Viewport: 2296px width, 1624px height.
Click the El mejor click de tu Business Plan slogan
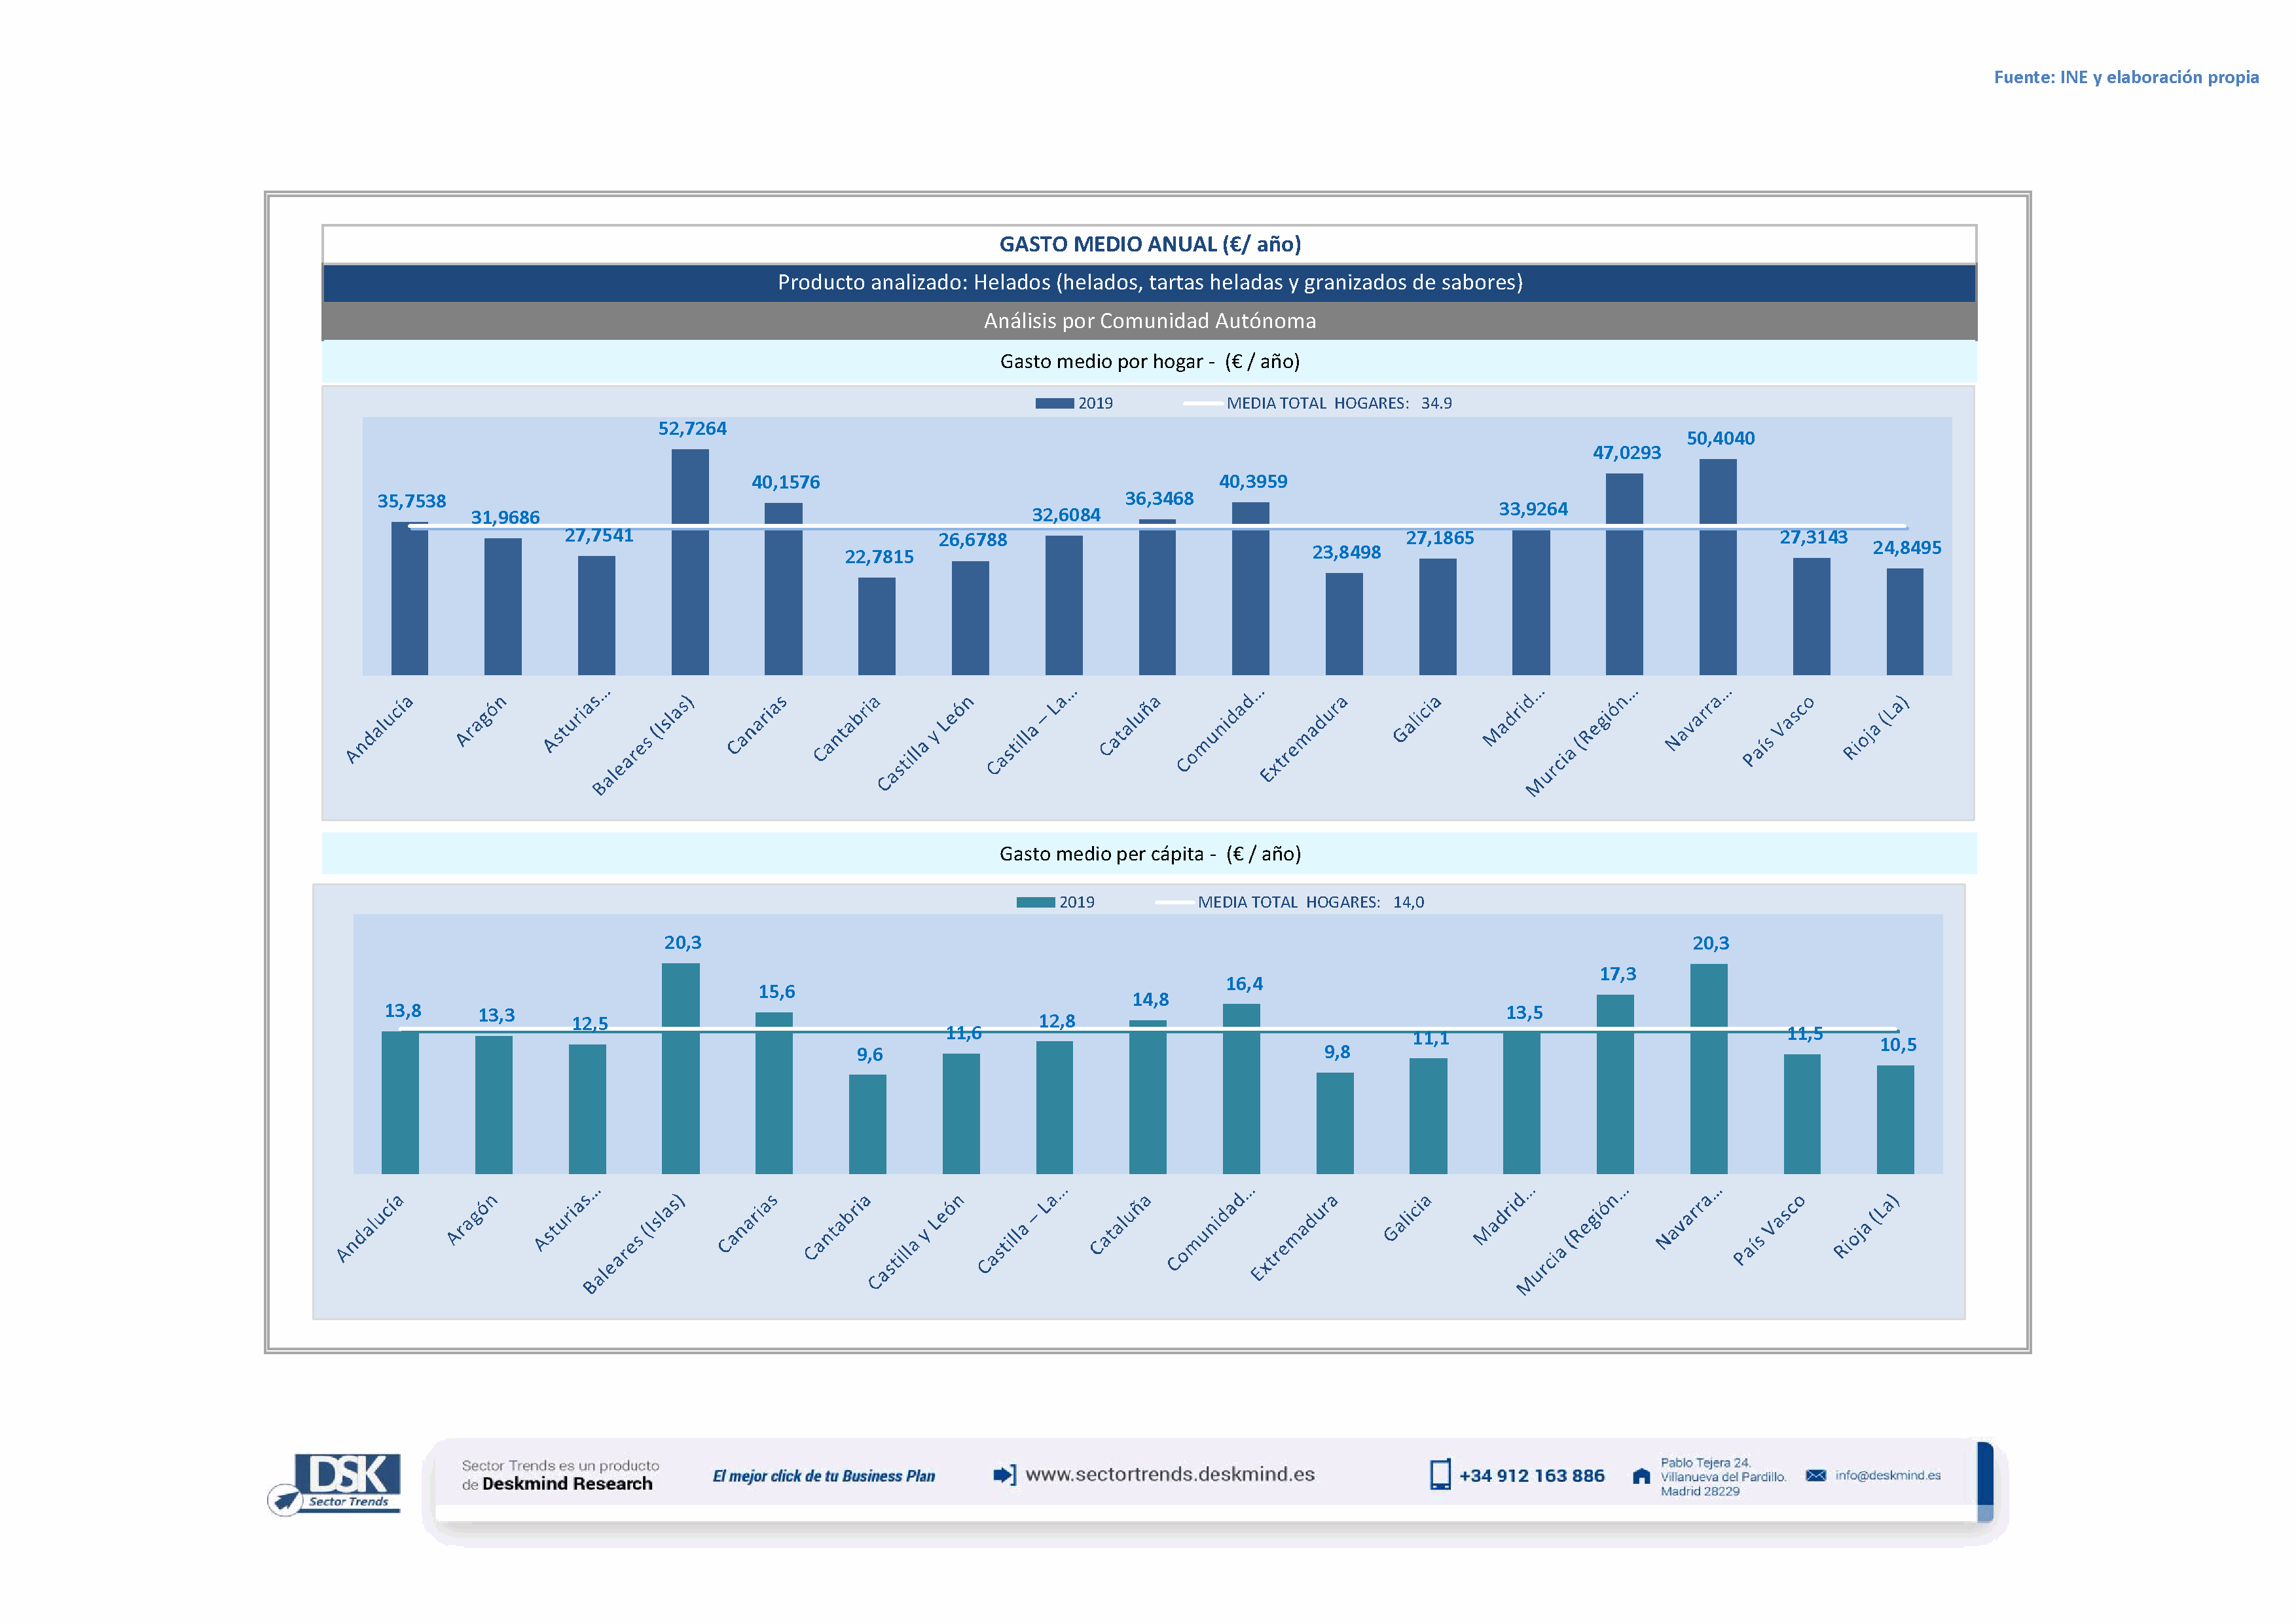click(823, 1476)
